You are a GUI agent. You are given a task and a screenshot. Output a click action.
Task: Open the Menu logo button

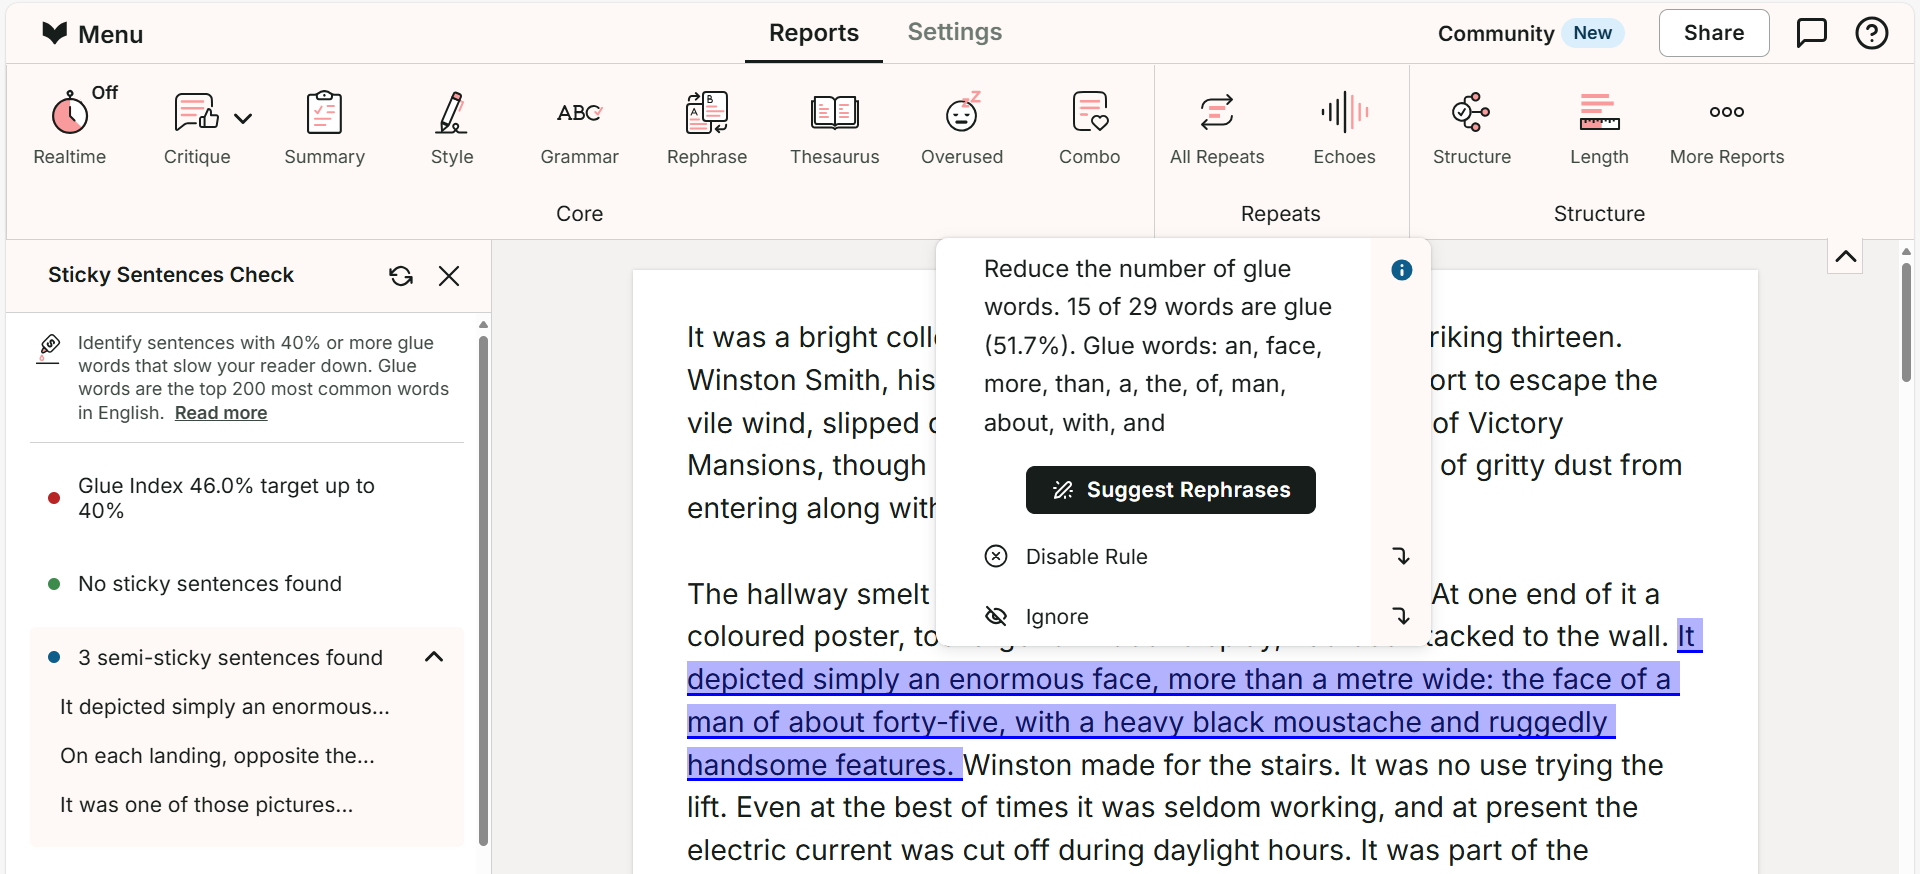click(92, 34)
